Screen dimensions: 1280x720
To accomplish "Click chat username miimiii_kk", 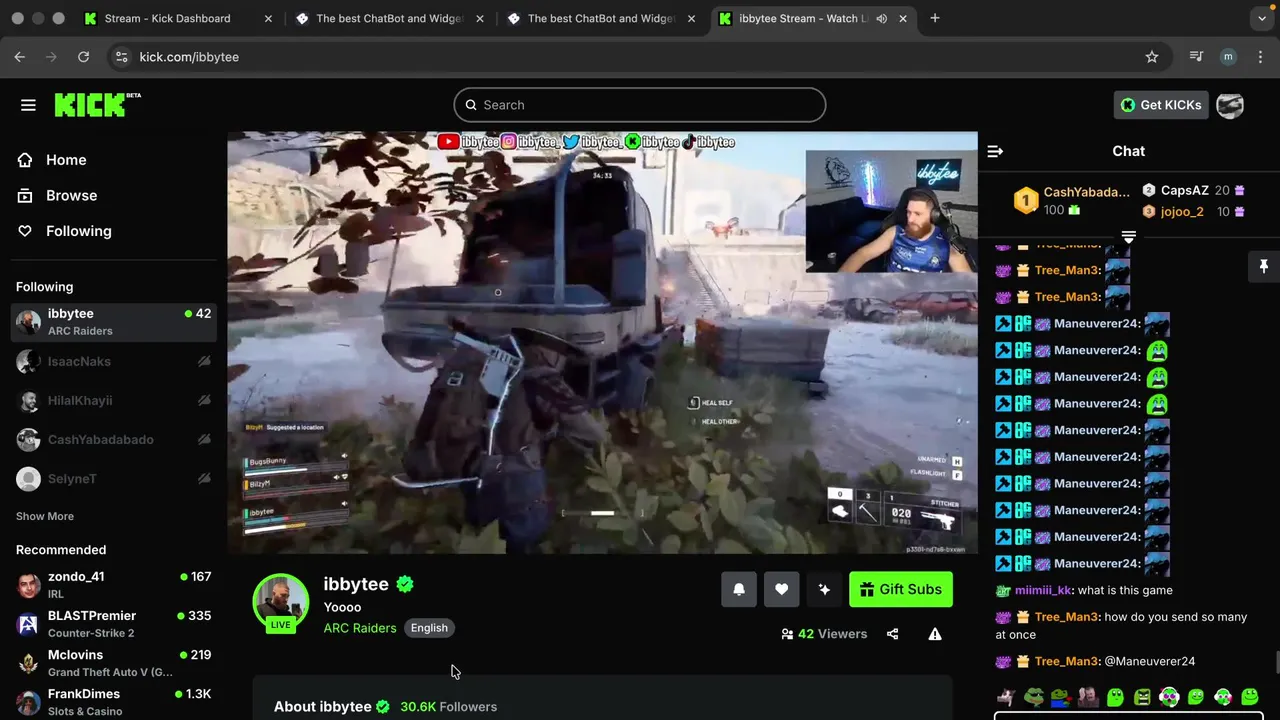I will coord(1043,590).
